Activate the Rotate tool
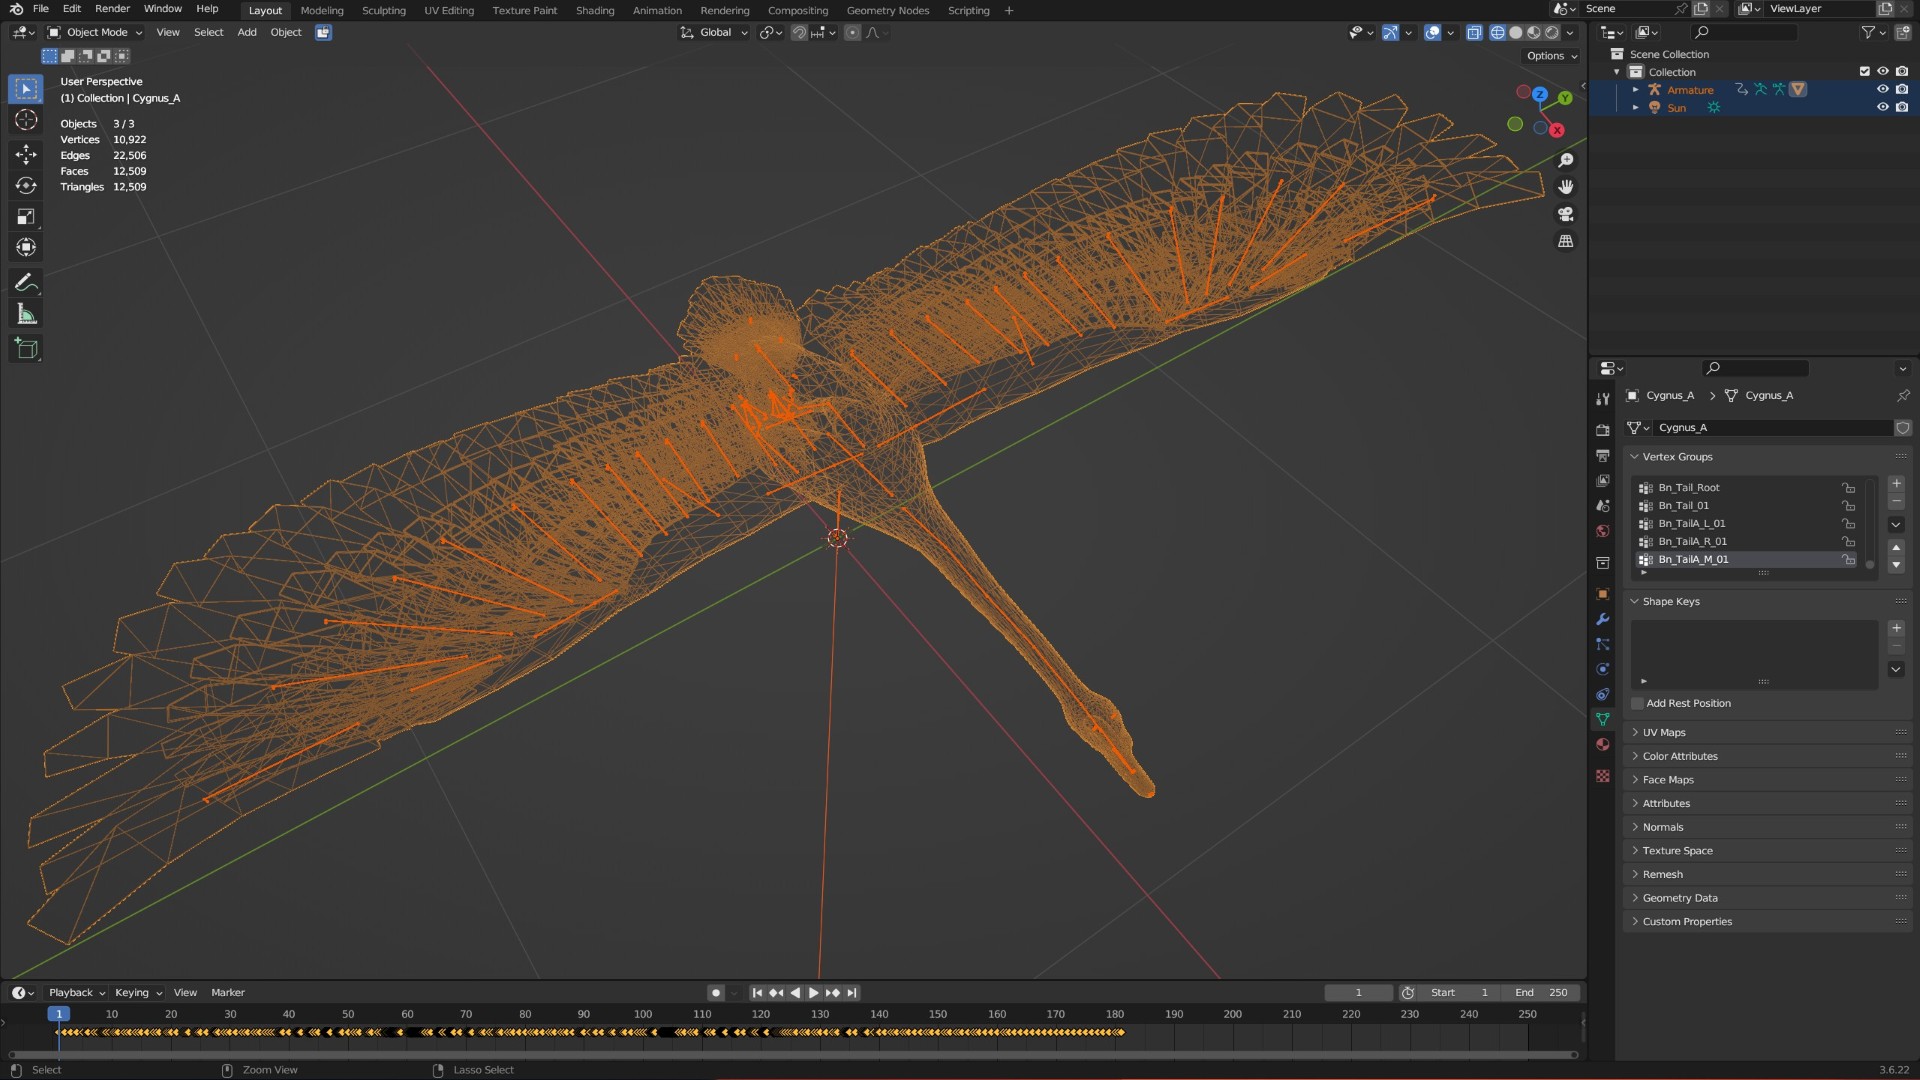Image resolution: width=1920 pixels, height=1080 pixels. (x=26, y=185)
